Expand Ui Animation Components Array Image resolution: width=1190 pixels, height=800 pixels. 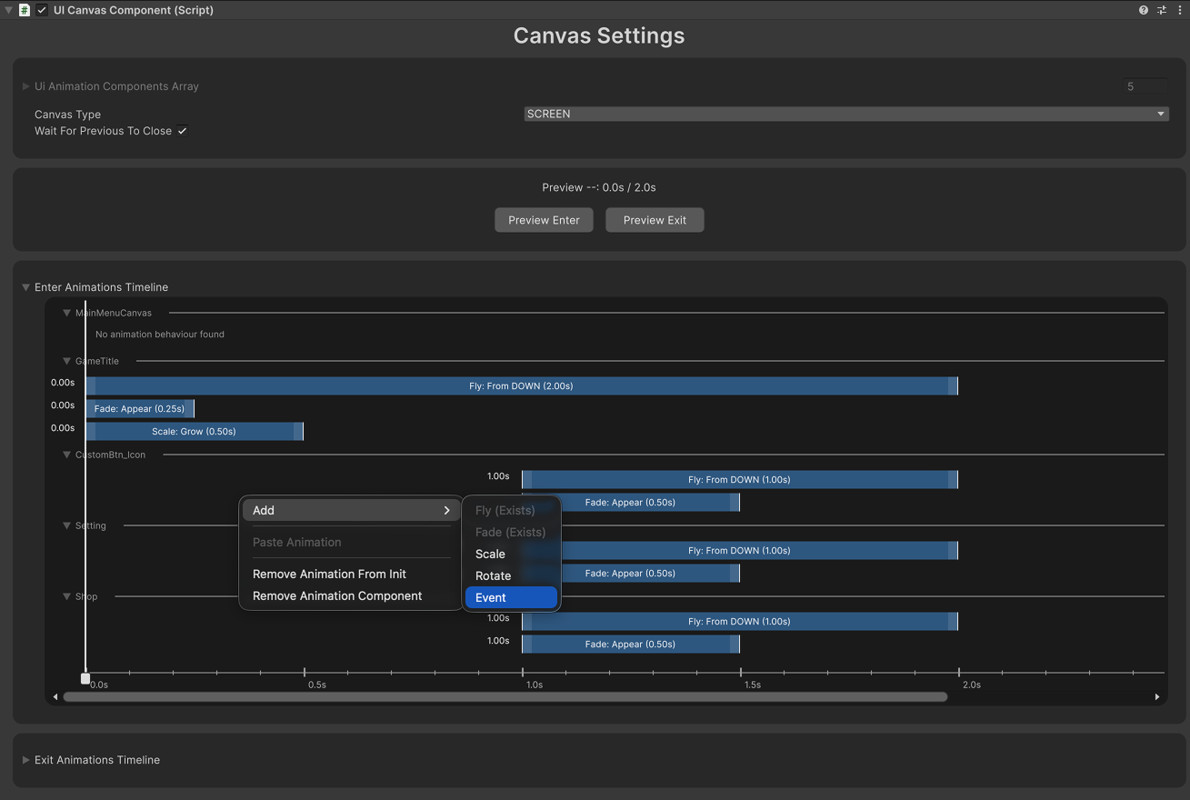click(26, 87)
